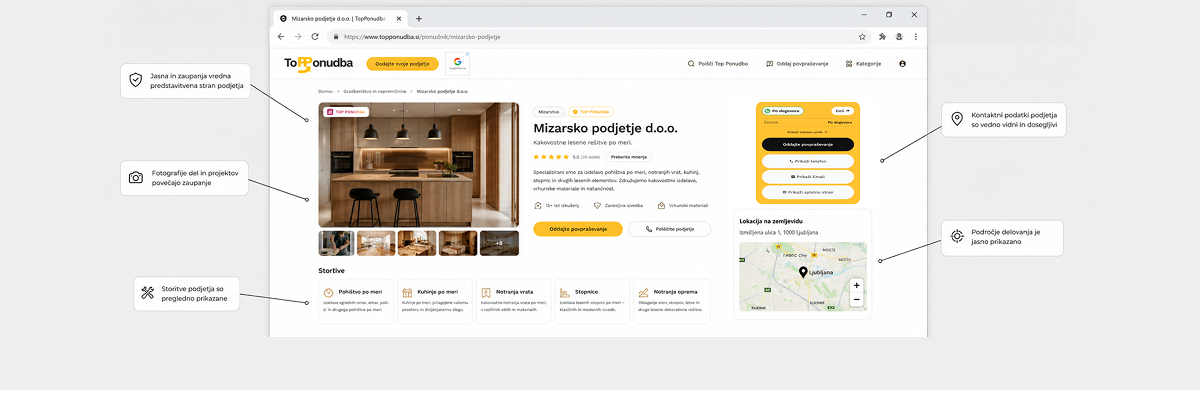This screenshot has width=1200, height=394.
Task: Select the Mizarsko podjetje d.o.o. browser tab
Action: point(341,18)
